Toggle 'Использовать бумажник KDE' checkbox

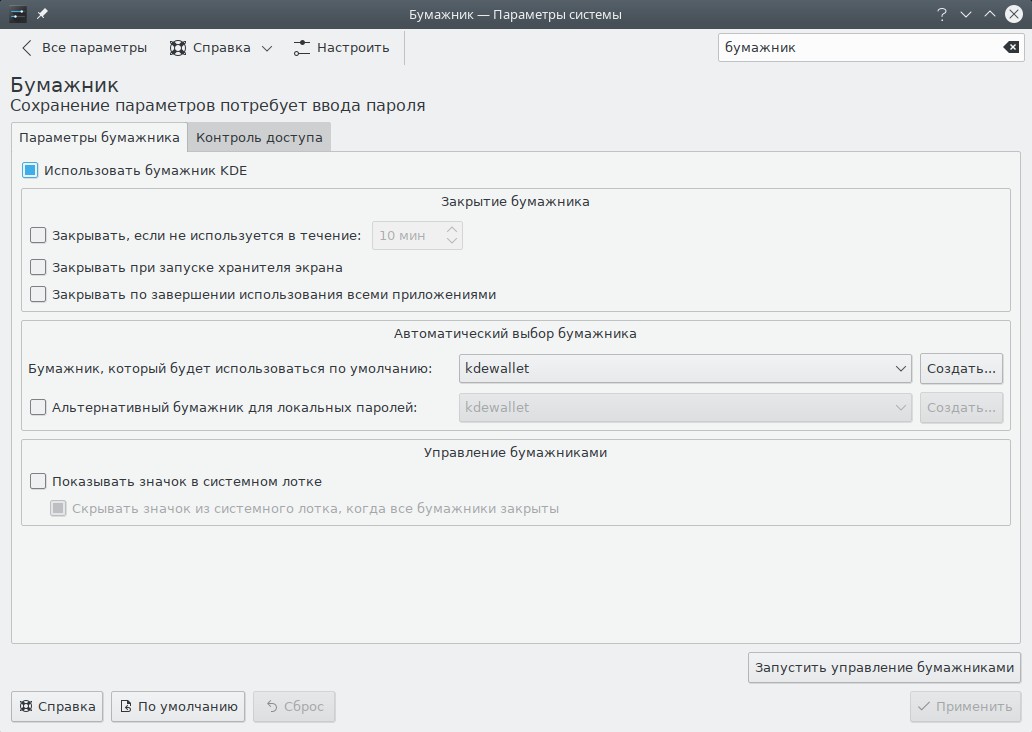(x=30, y=170)
